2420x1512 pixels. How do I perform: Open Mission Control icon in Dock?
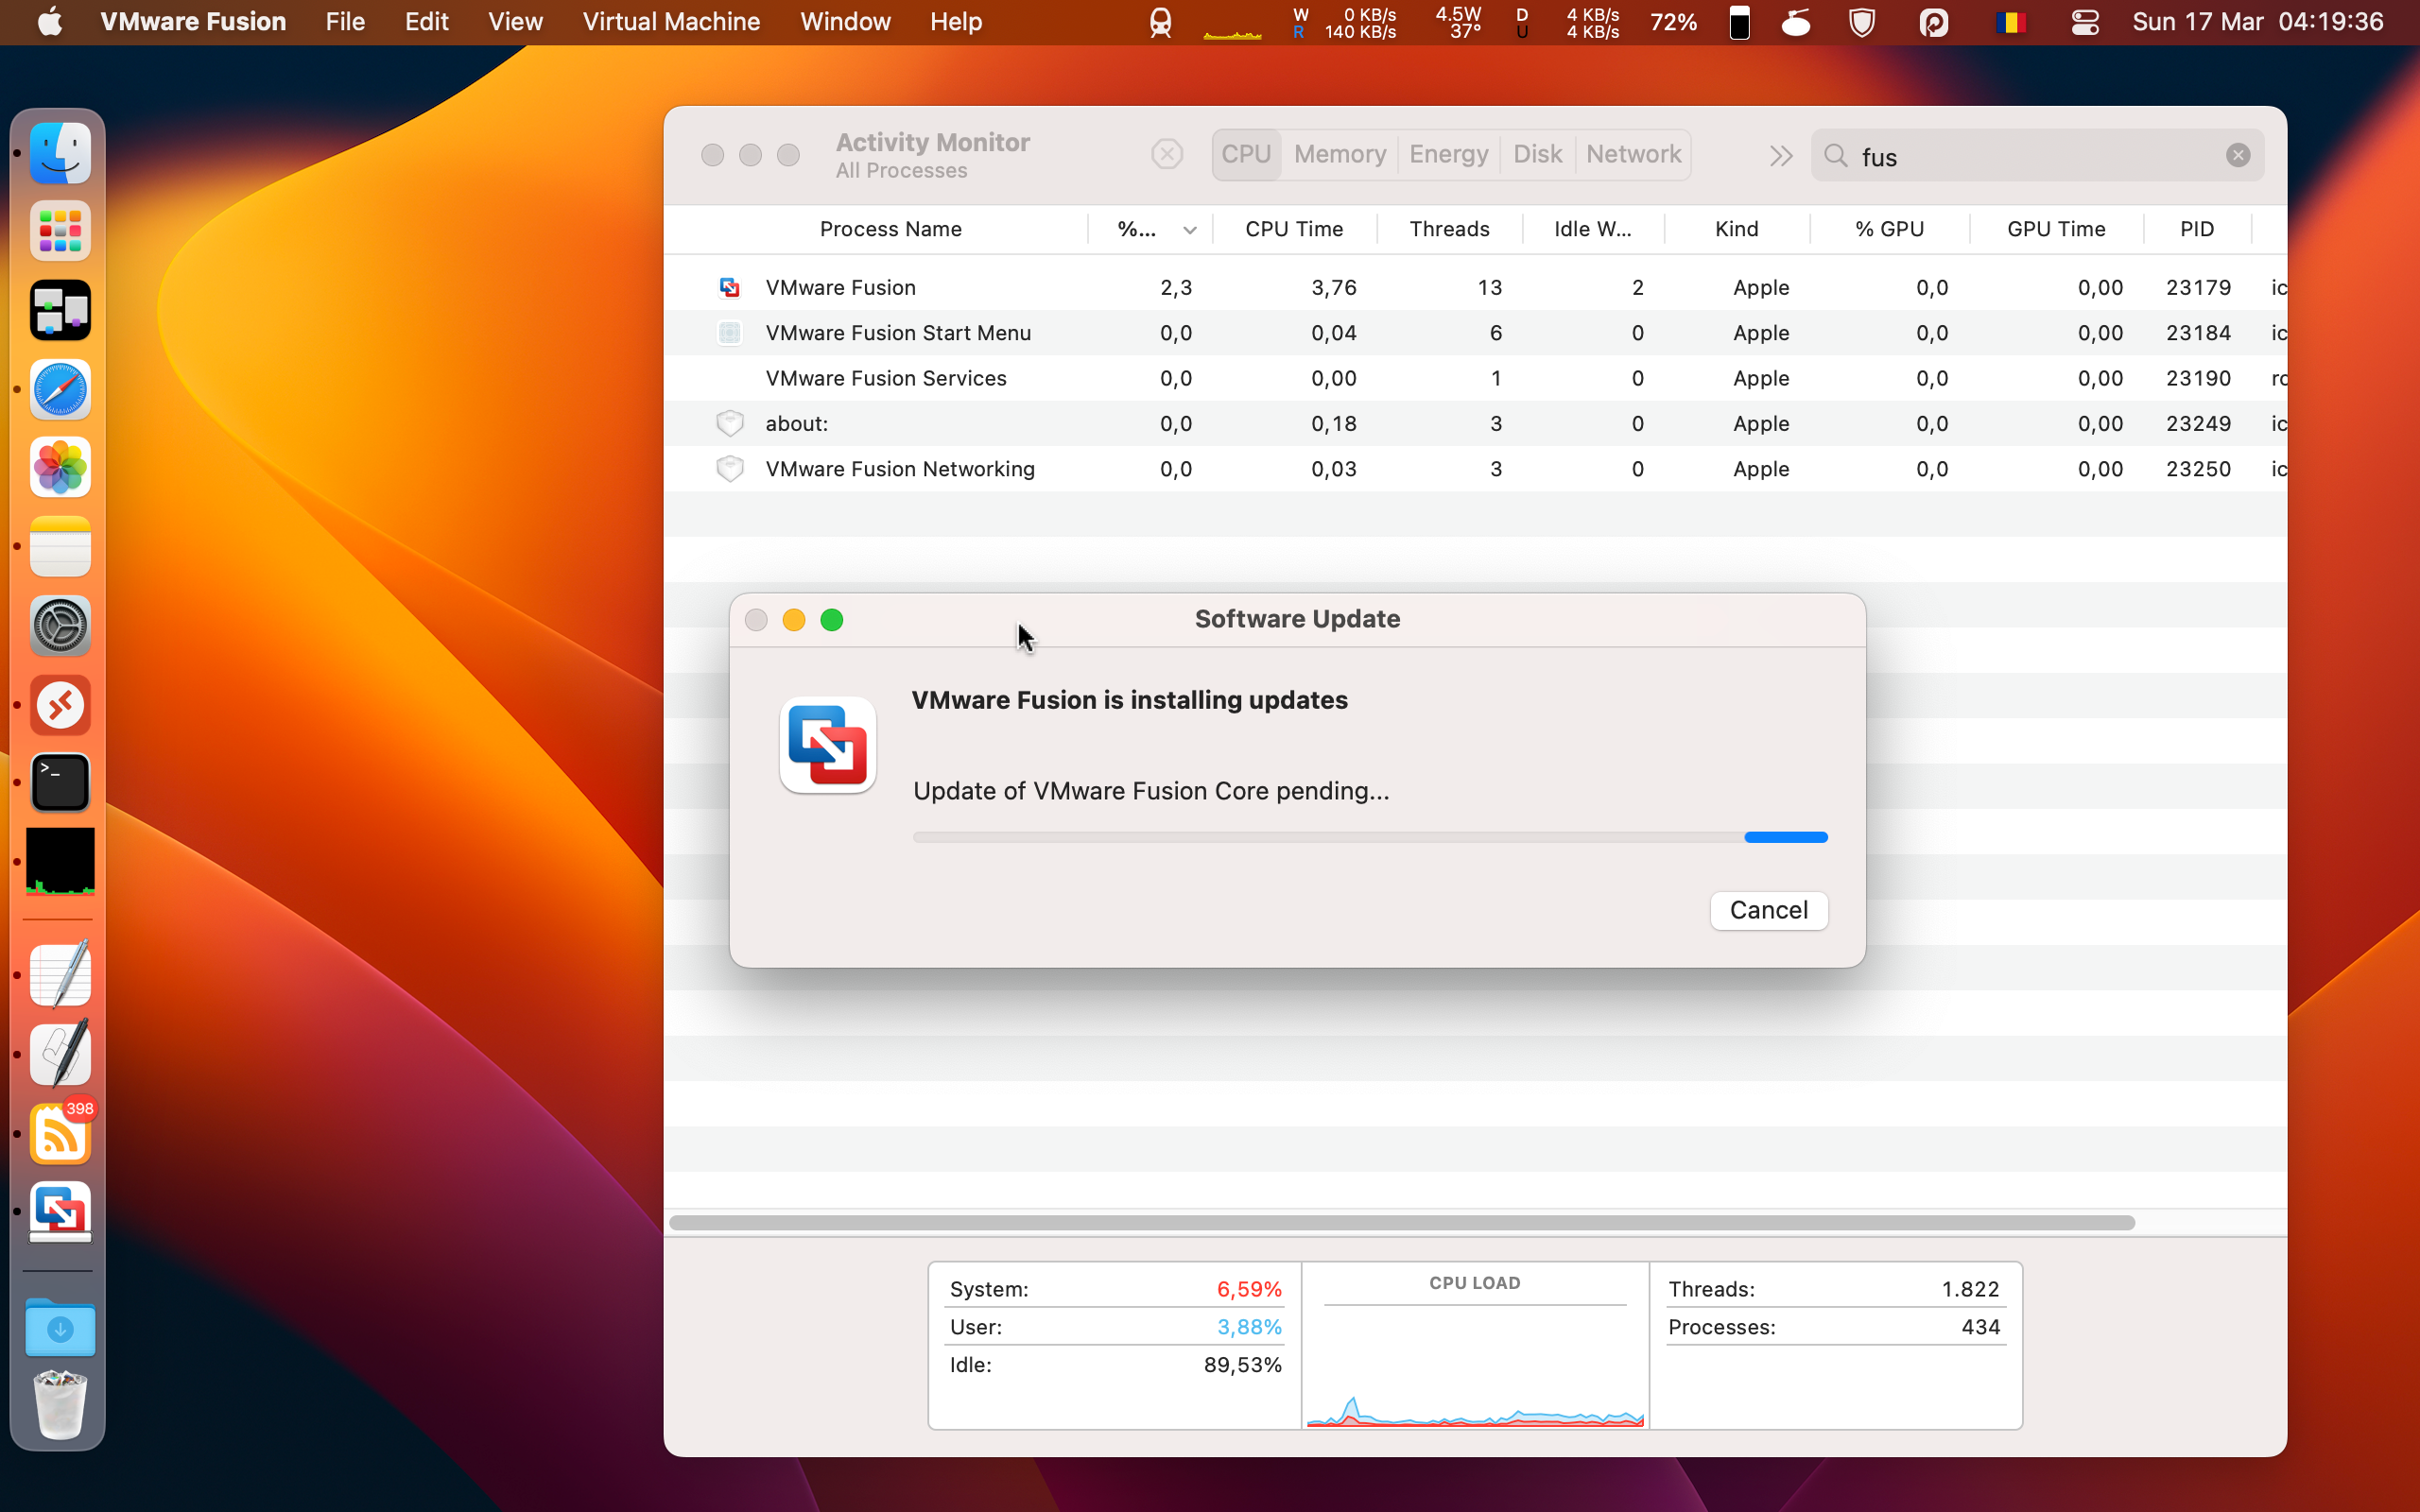(60, 310)
